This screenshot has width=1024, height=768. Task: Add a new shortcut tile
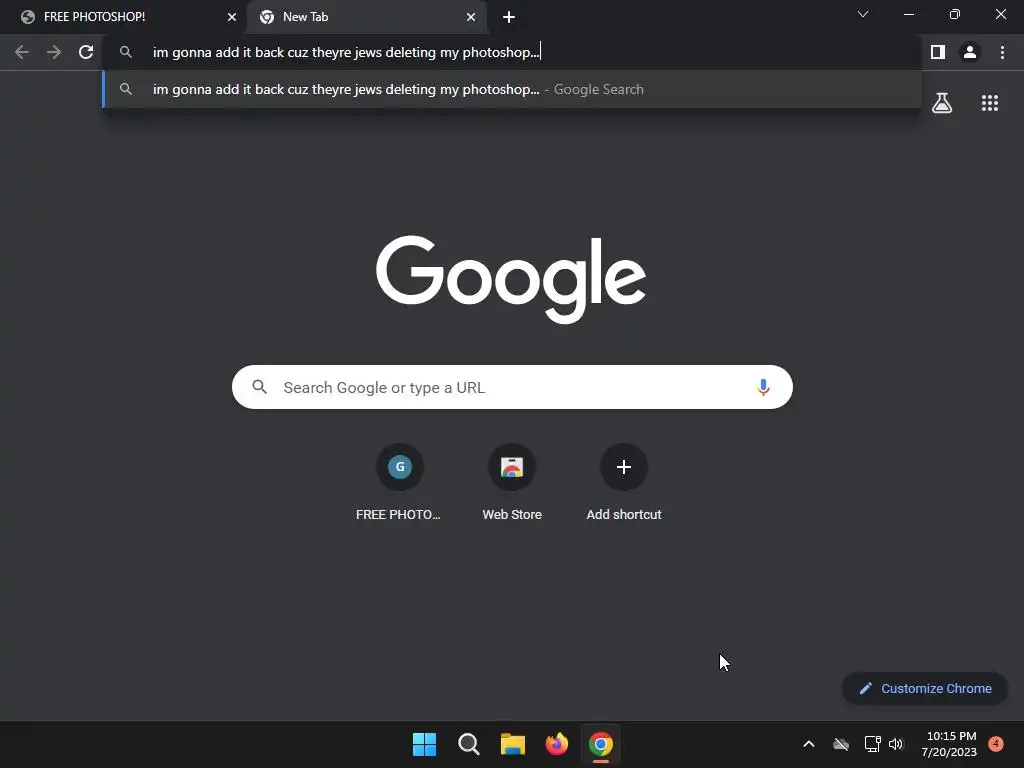(x=624, y=483)
